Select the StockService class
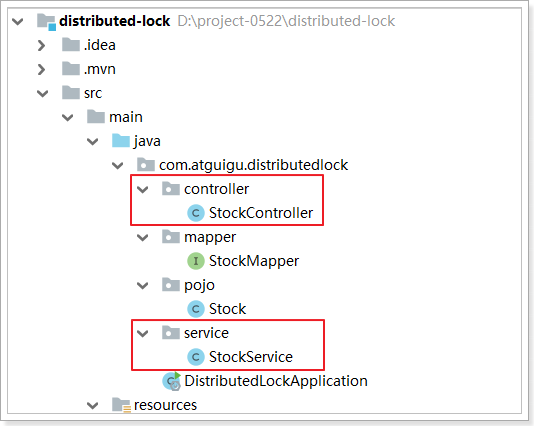 pos(251,357)
